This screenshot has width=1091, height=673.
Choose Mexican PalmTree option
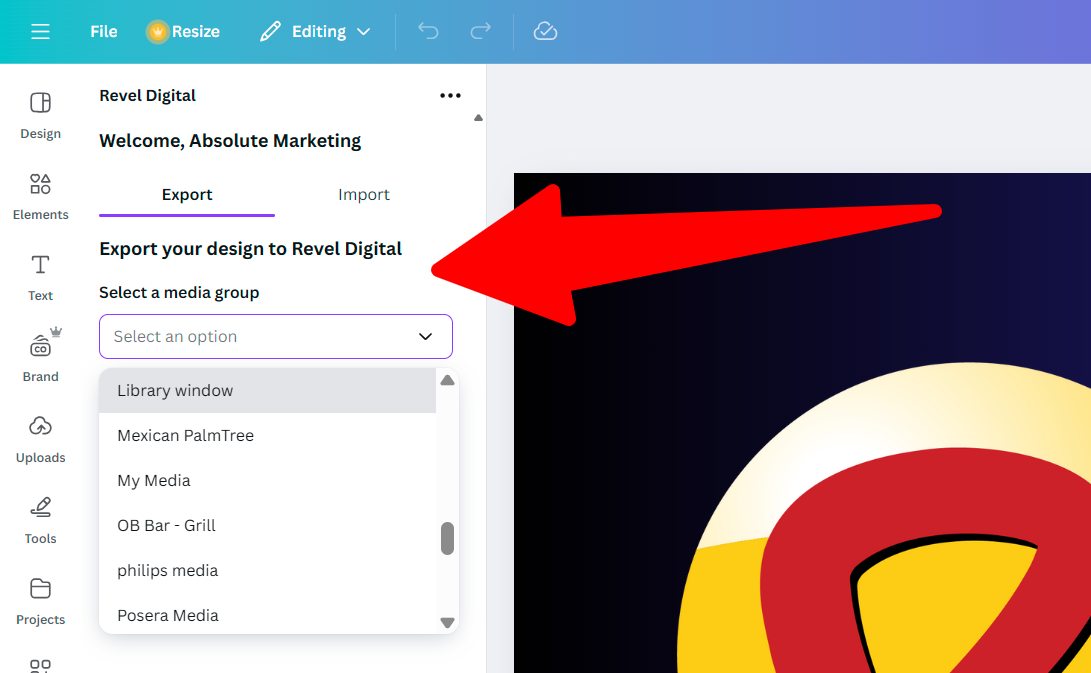(267, 436)
